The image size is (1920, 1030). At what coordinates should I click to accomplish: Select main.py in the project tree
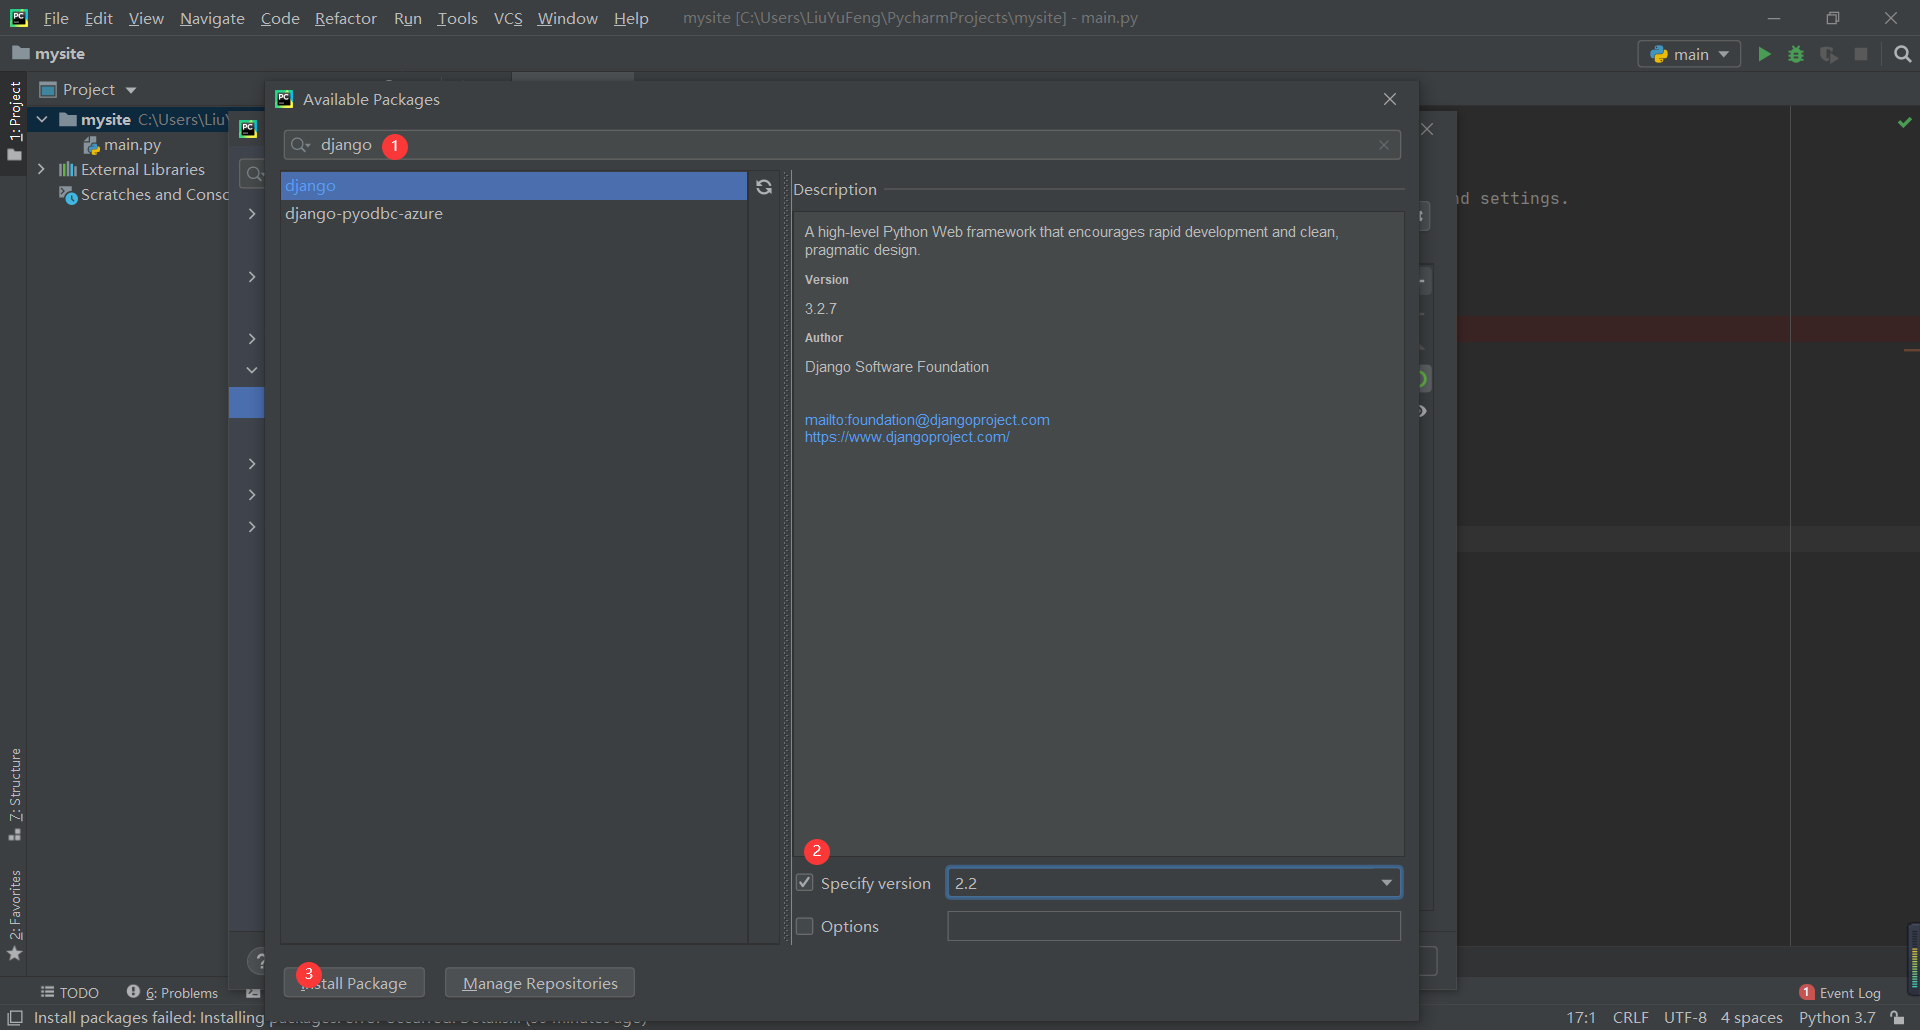click(x=132, y=145)
